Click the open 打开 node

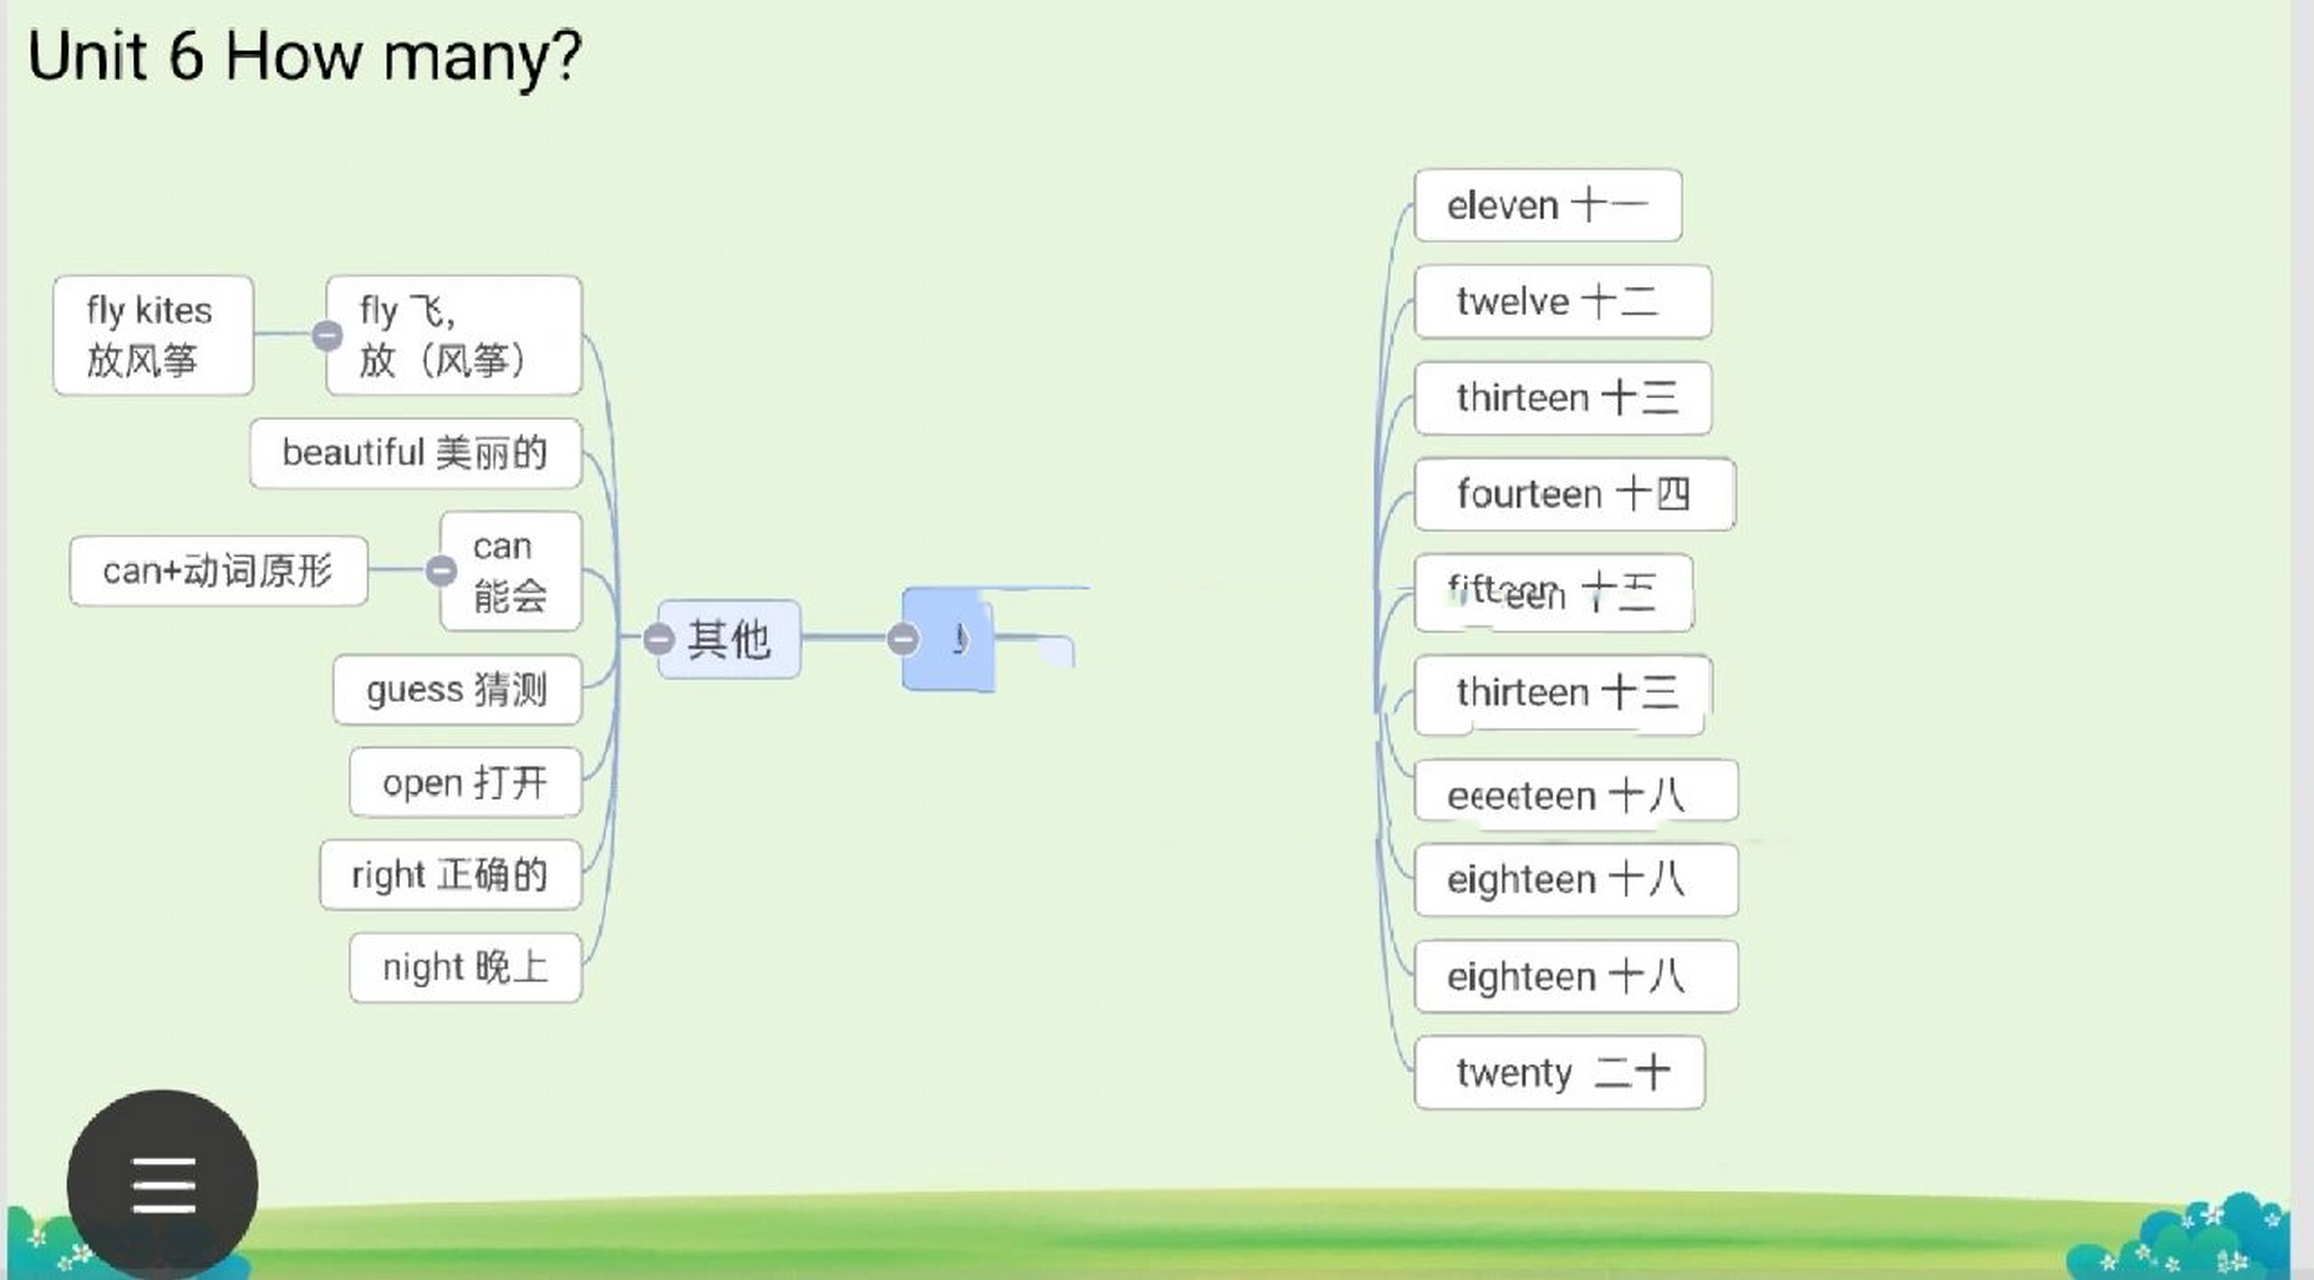[465, 783]
